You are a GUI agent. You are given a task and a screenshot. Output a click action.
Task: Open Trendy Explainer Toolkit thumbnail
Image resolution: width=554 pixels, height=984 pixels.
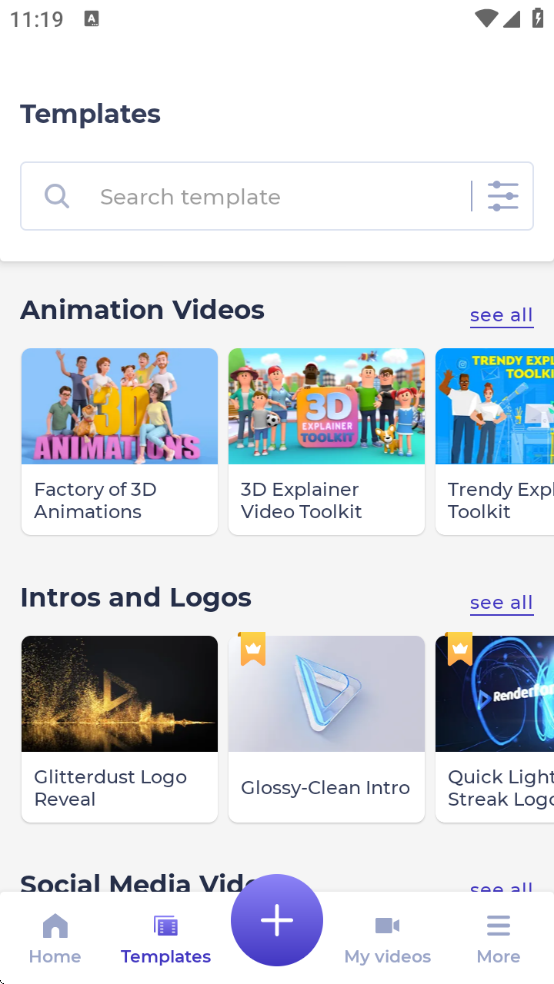[x=494, y=406]
